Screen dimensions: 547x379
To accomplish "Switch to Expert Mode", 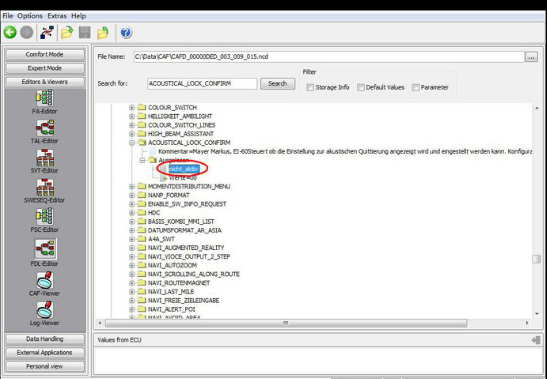I will (x=45, y=68).
